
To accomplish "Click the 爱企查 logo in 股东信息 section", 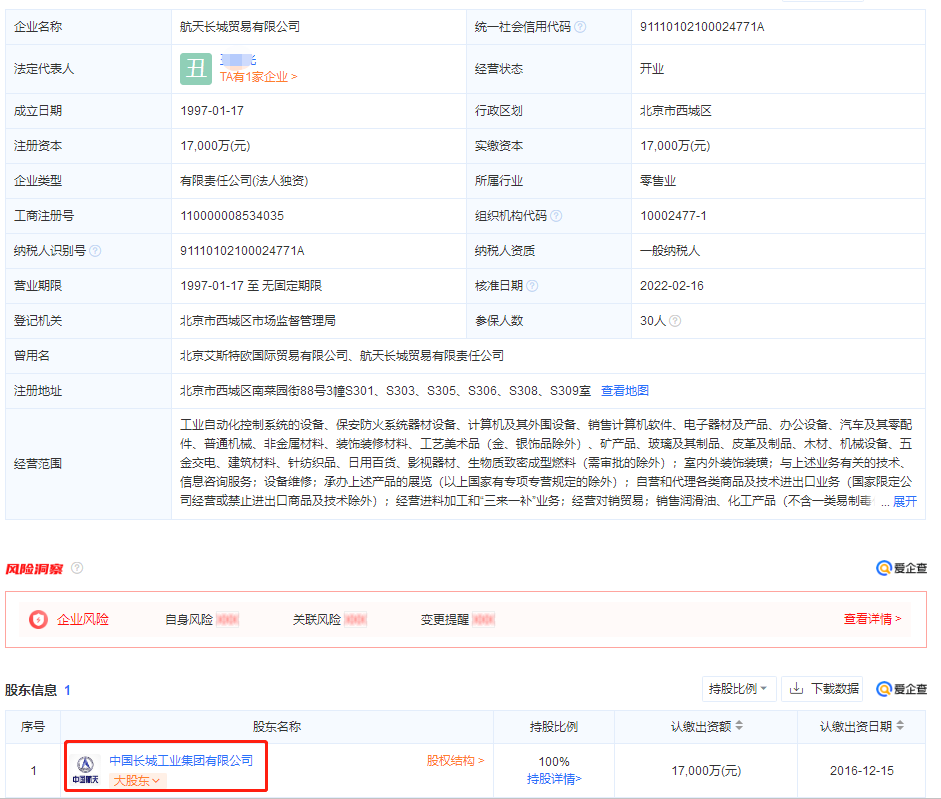I will coord(901,689).
